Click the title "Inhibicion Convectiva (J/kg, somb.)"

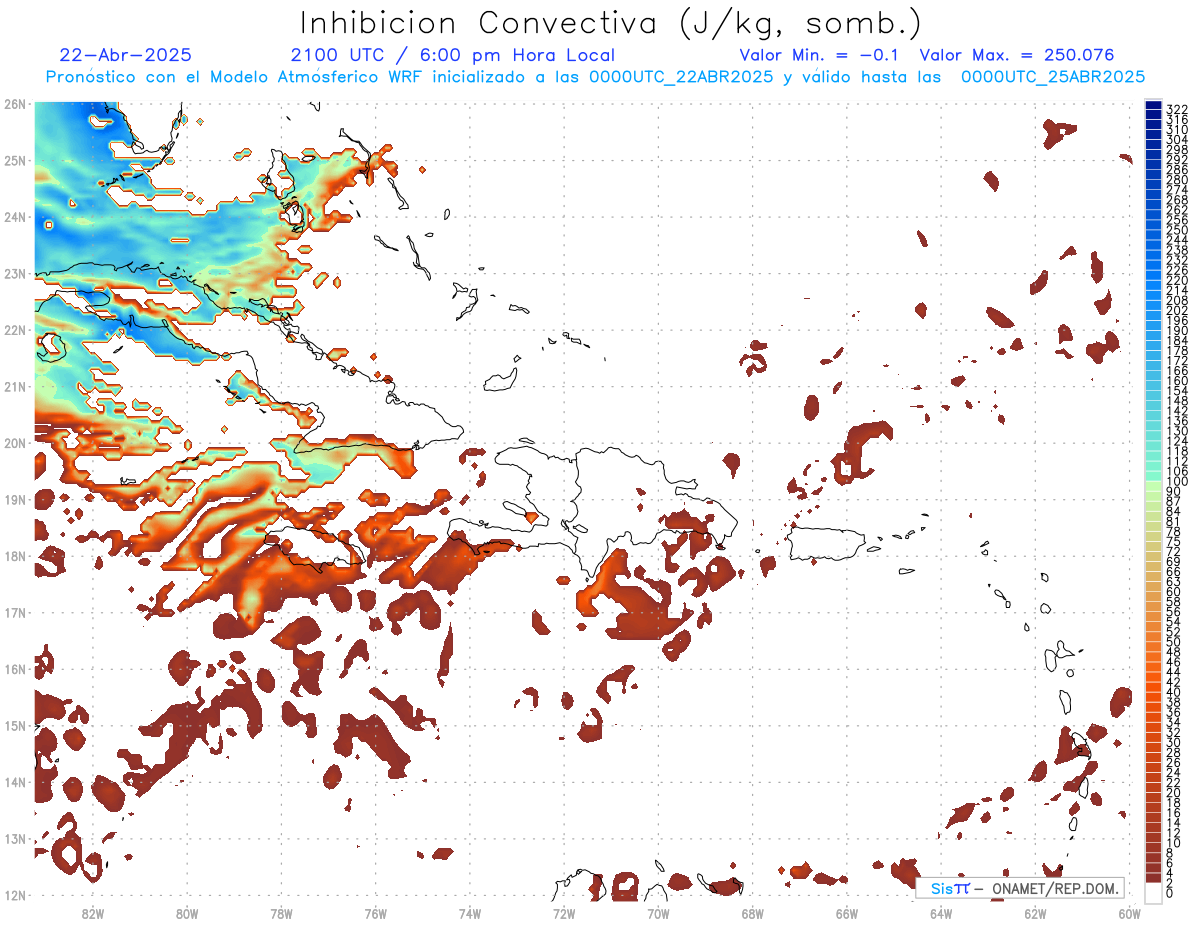(611, 23)
